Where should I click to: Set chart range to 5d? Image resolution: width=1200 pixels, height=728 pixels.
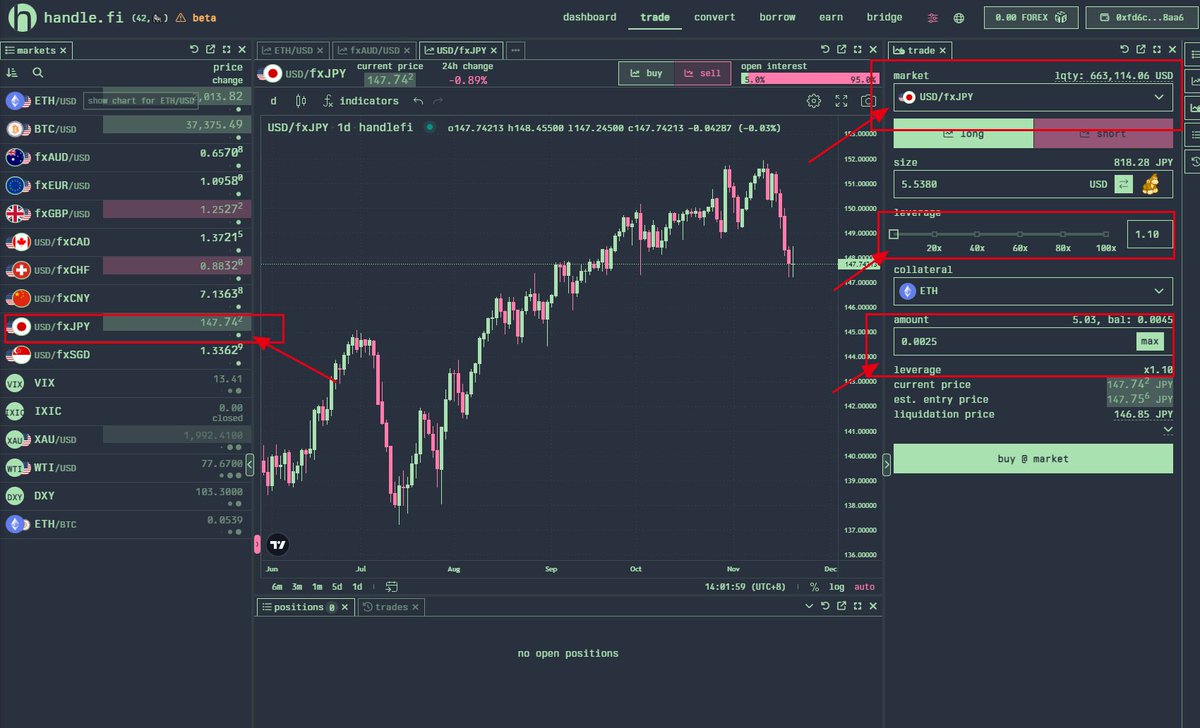coord(337,587)
